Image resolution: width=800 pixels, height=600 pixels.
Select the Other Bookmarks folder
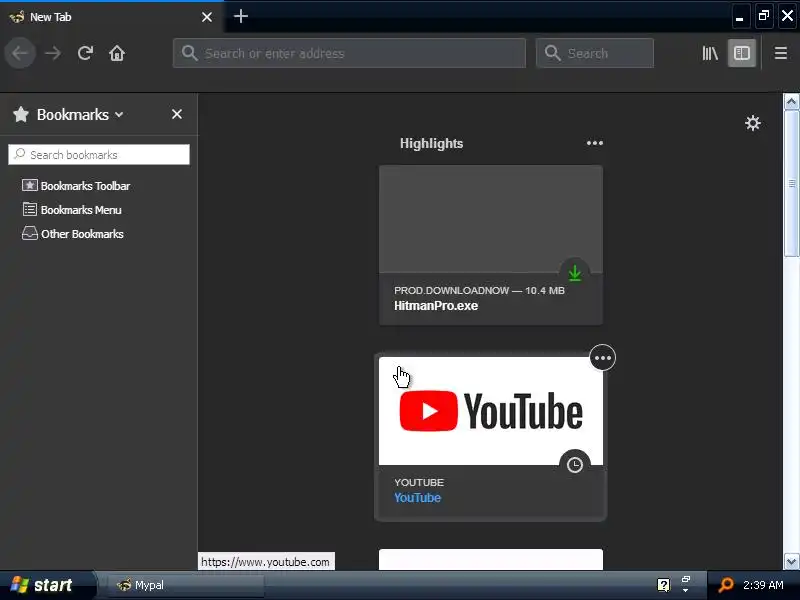(72, 234)
